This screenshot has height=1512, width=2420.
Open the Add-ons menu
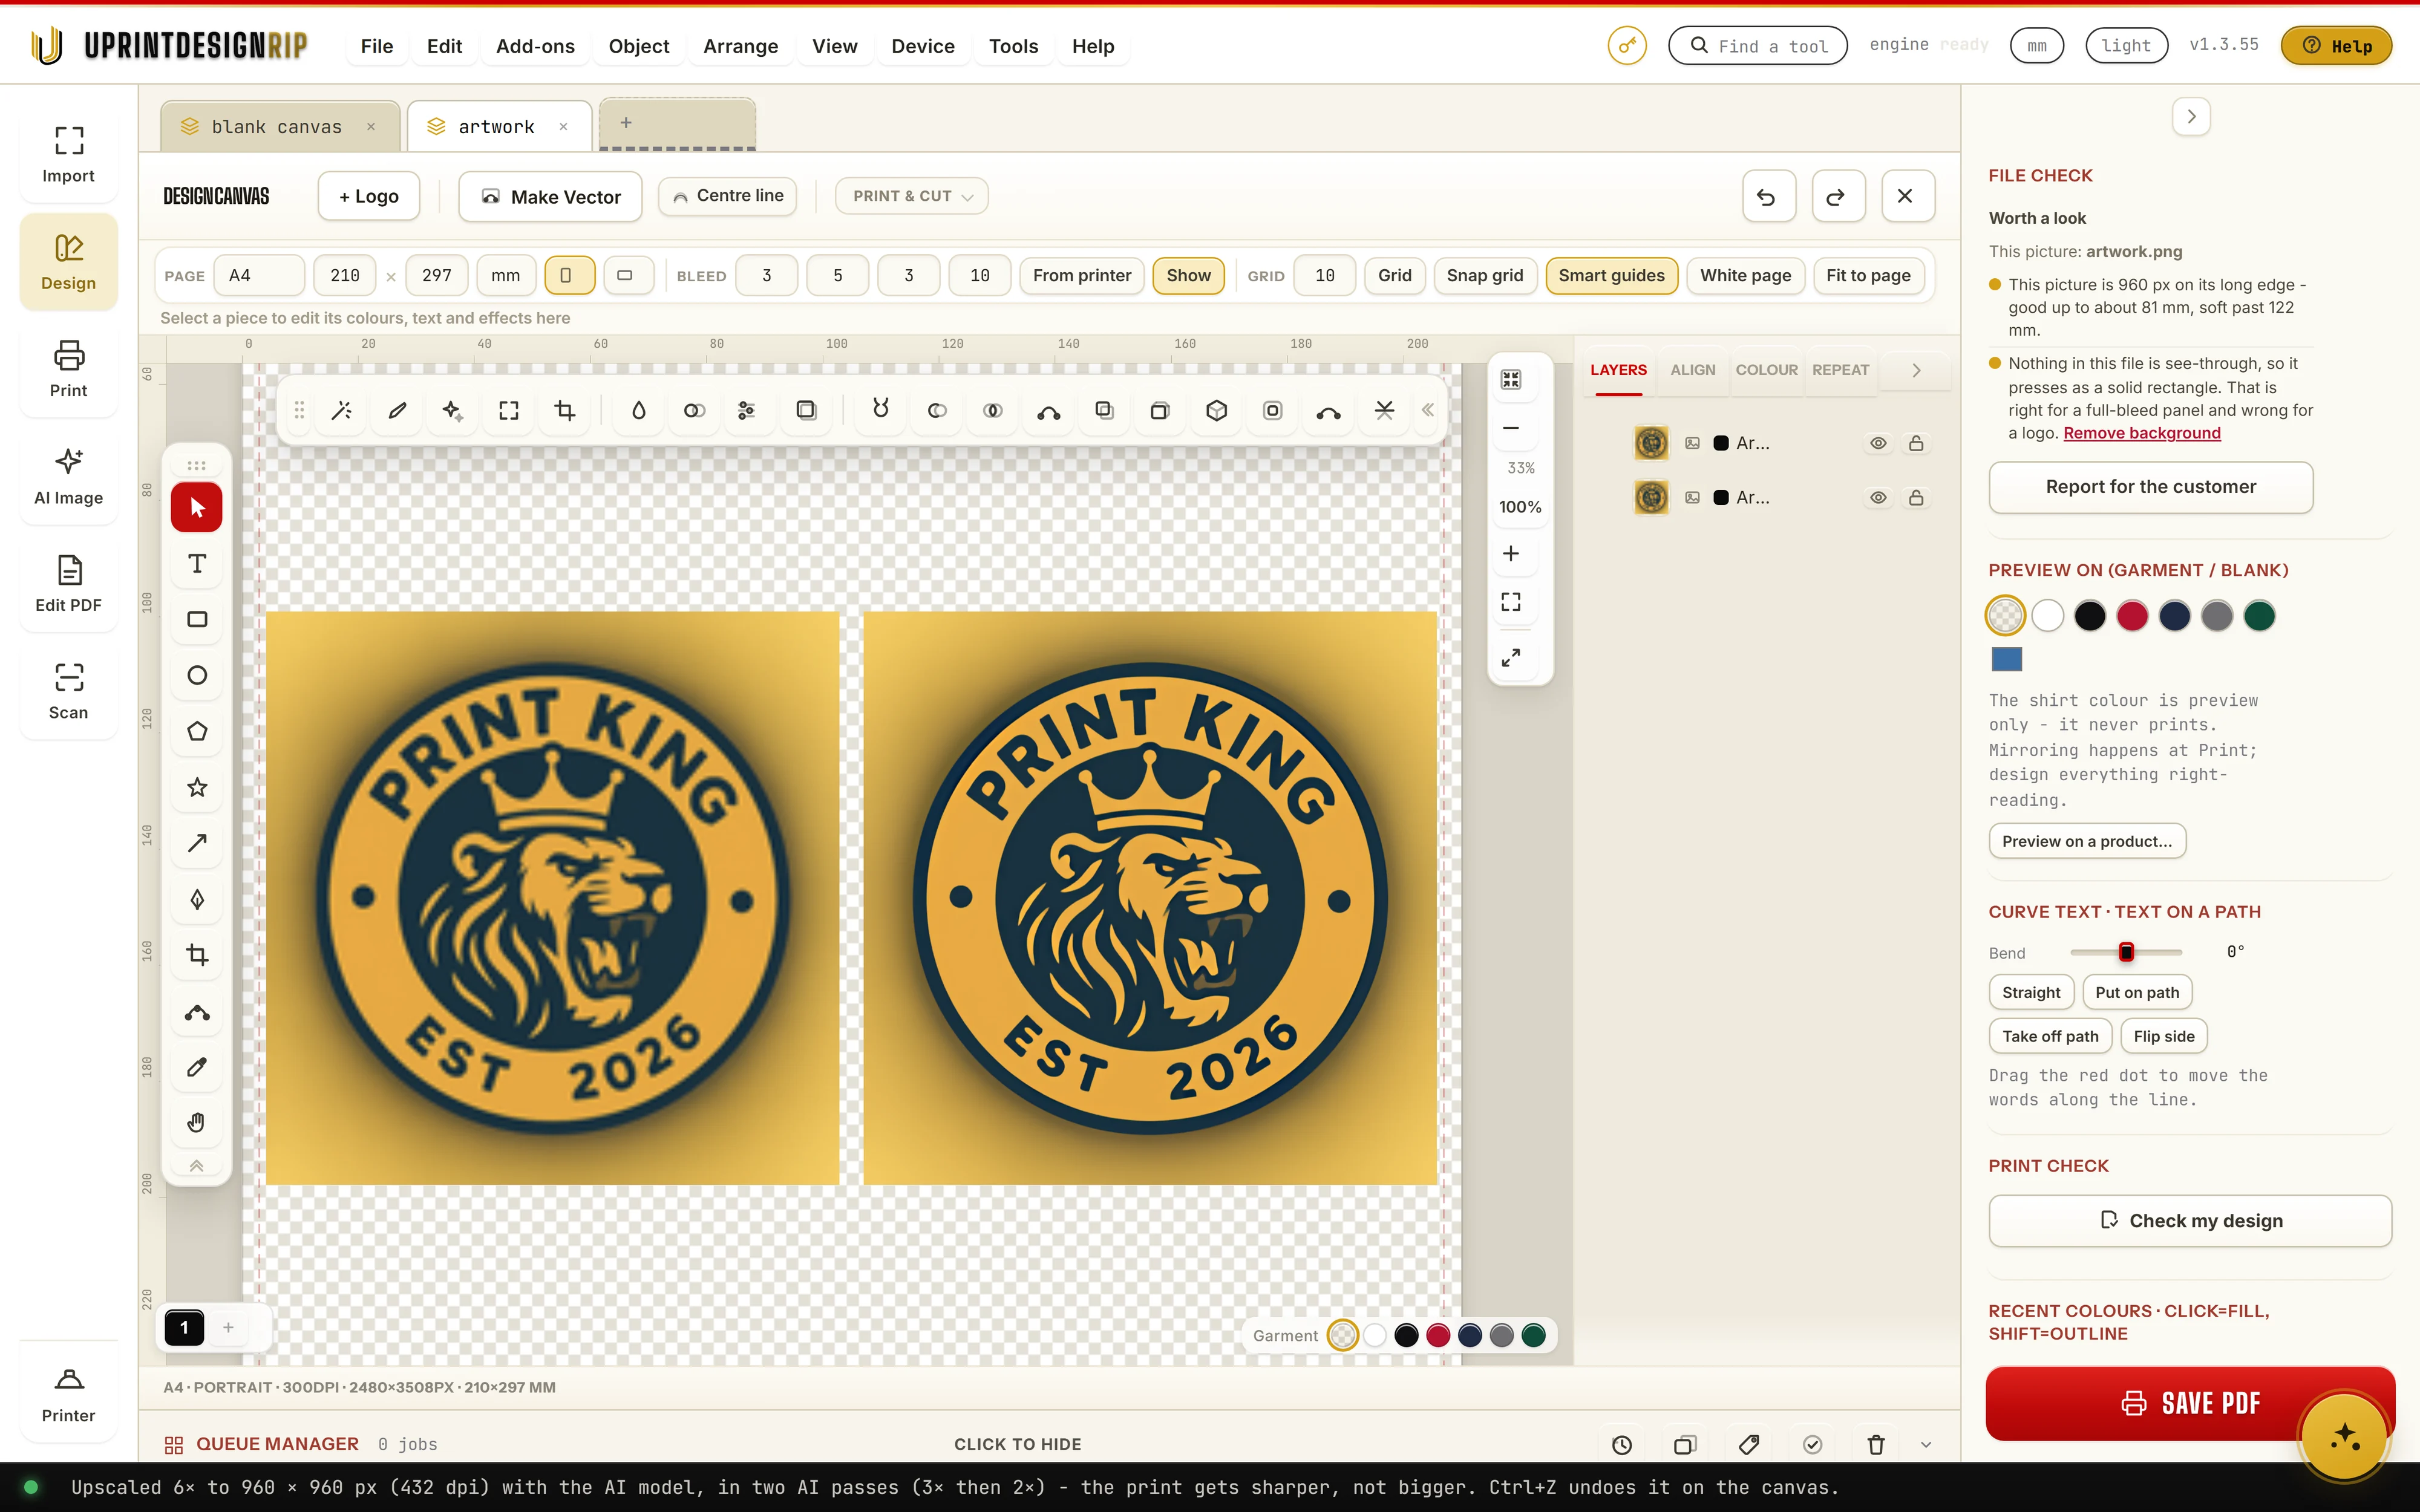click(x=535, y=46)
